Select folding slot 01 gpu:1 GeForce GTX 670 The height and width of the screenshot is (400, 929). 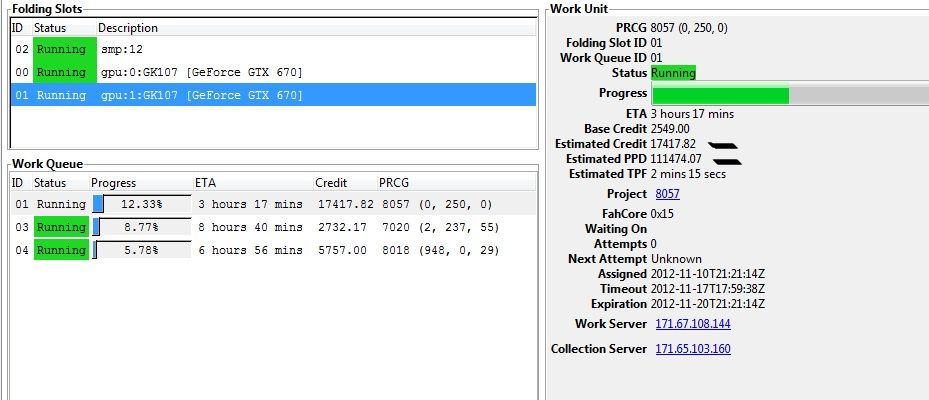coord(200,96)
